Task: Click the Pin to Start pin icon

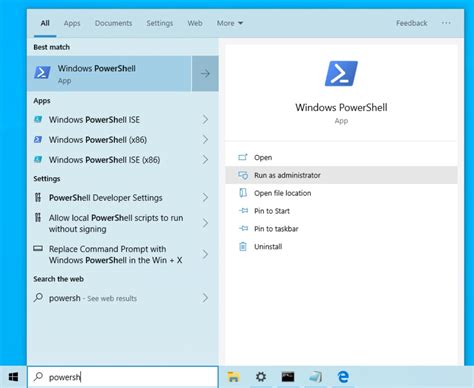Action: coord(243,211)
